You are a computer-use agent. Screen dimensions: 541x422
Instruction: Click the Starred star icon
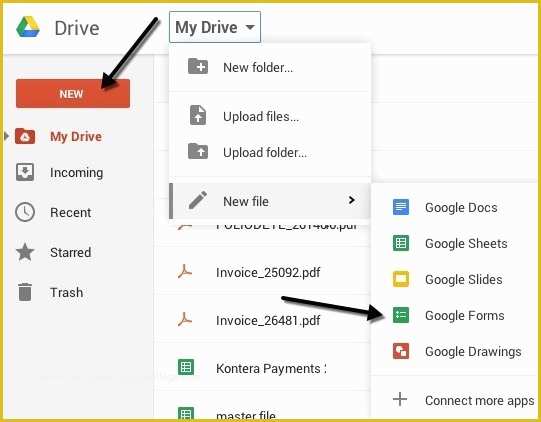pyautogui.click(x=25, y=252)
